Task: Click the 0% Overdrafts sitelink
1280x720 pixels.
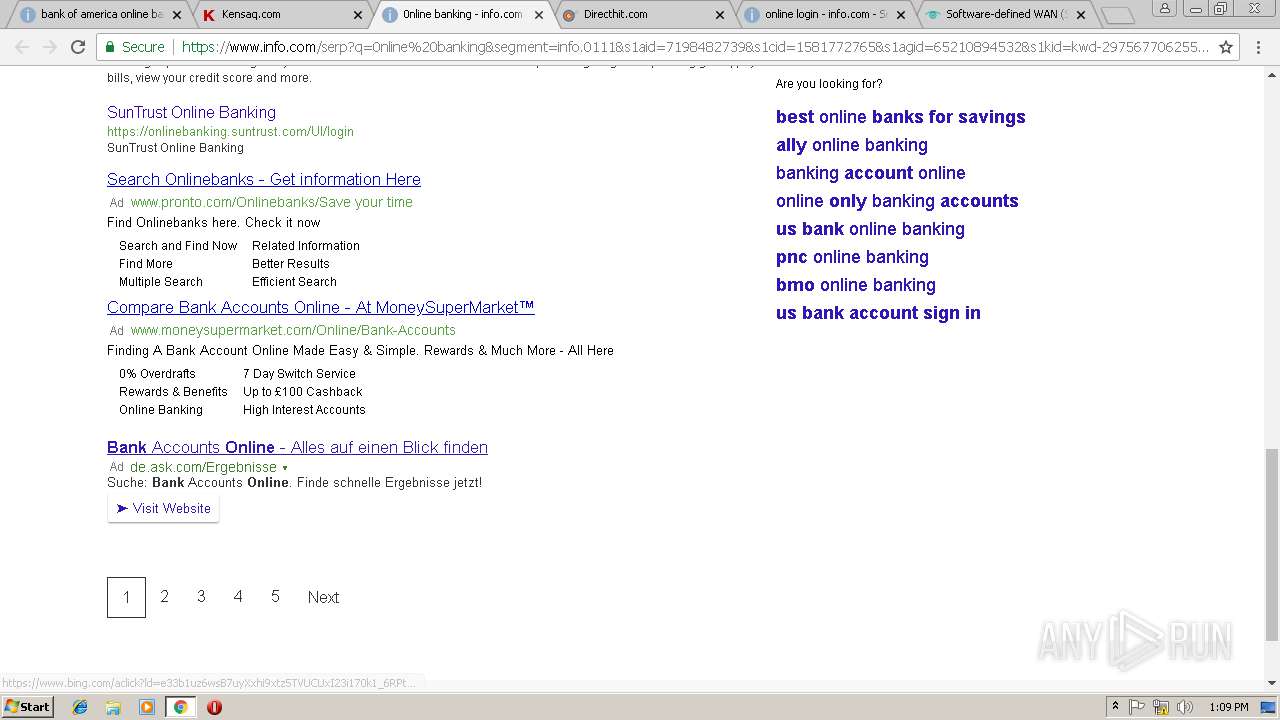Action: click(x=157, y=373)
